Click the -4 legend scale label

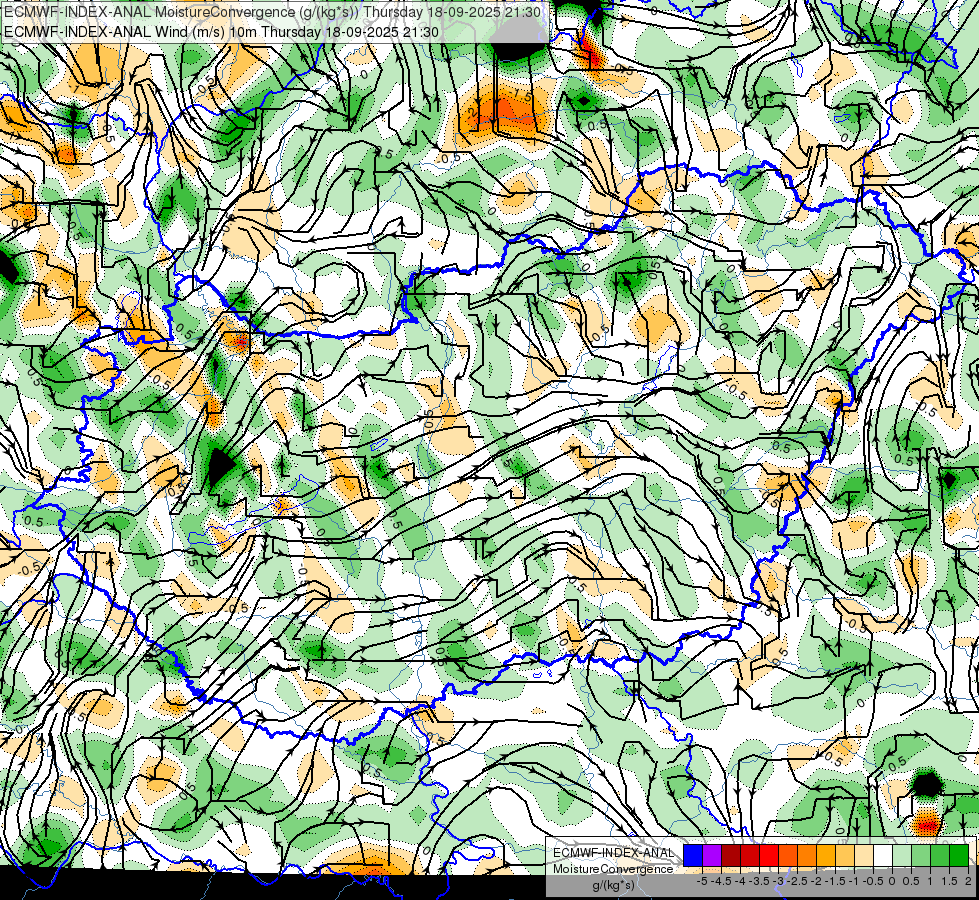point(740,881)
